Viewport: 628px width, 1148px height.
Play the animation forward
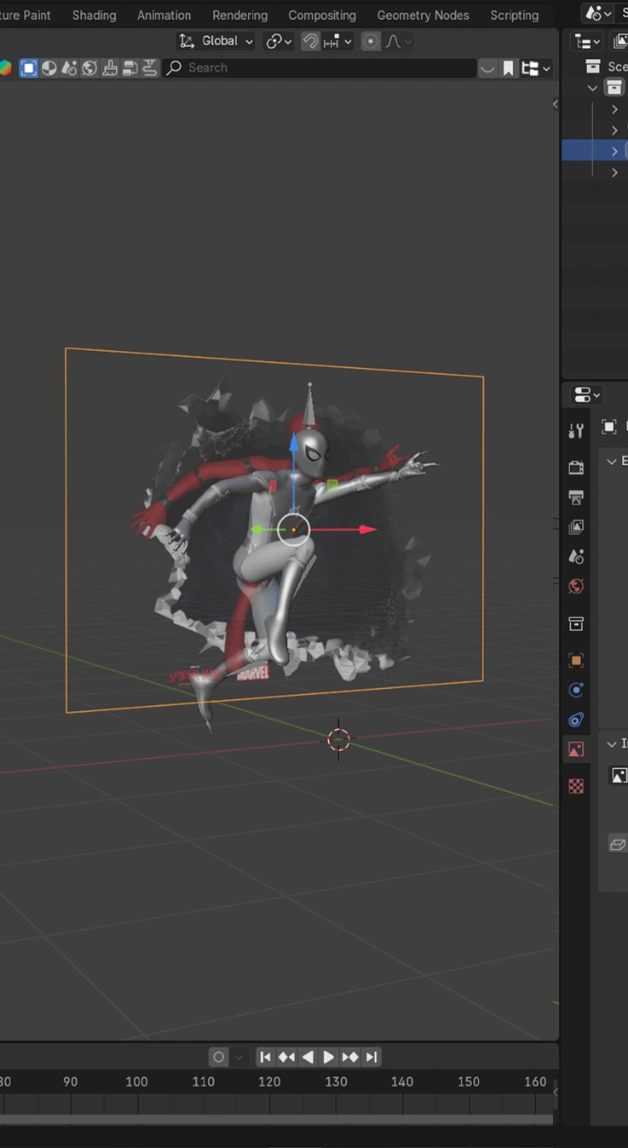click(x=329, y=1057)
